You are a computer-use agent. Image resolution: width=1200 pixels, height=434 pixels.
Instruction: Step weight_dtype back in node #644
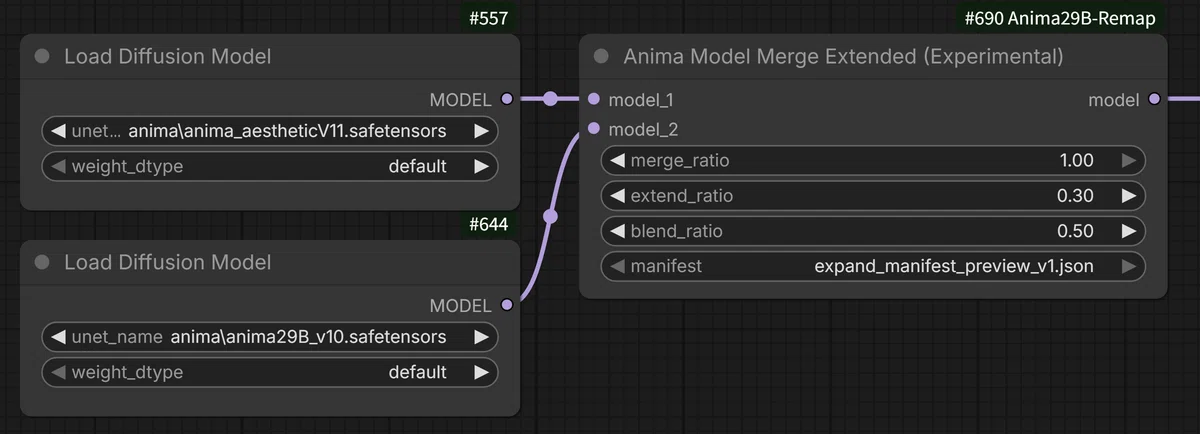pos(58,372)
